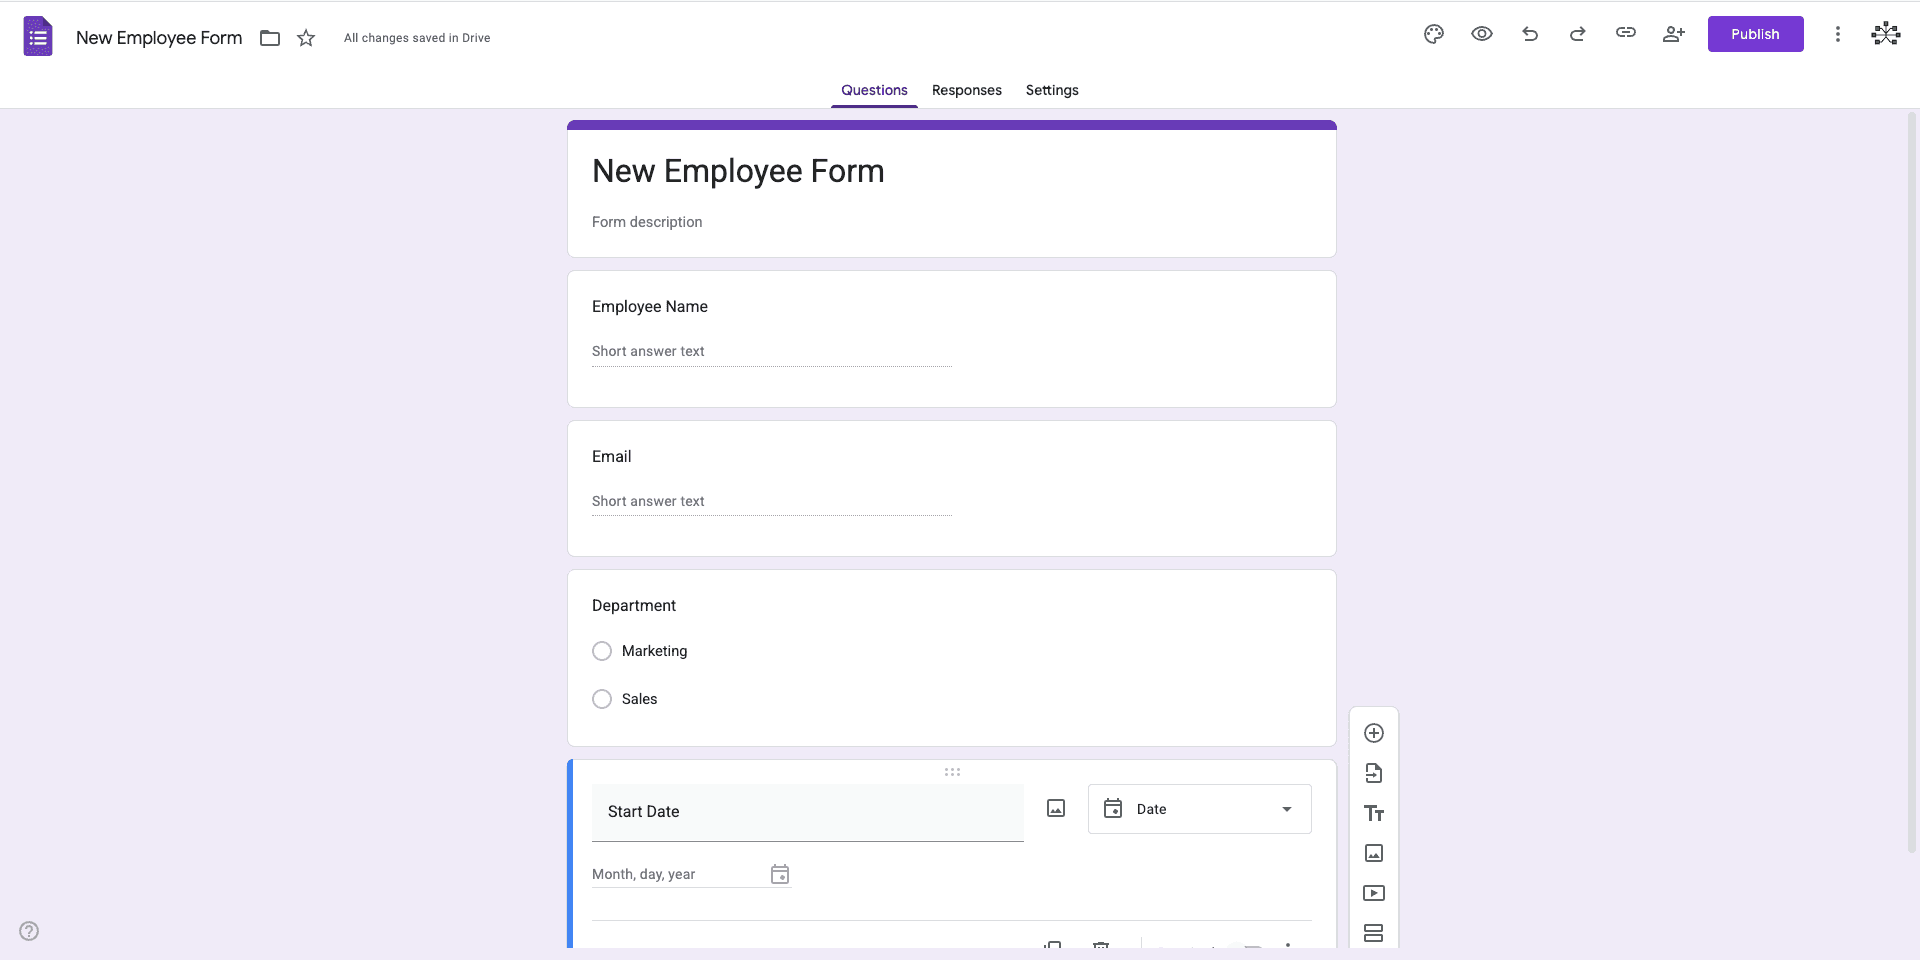1920x960 pixels.
Task: Open the Date question type dropdown
Action: (1199, 808)
